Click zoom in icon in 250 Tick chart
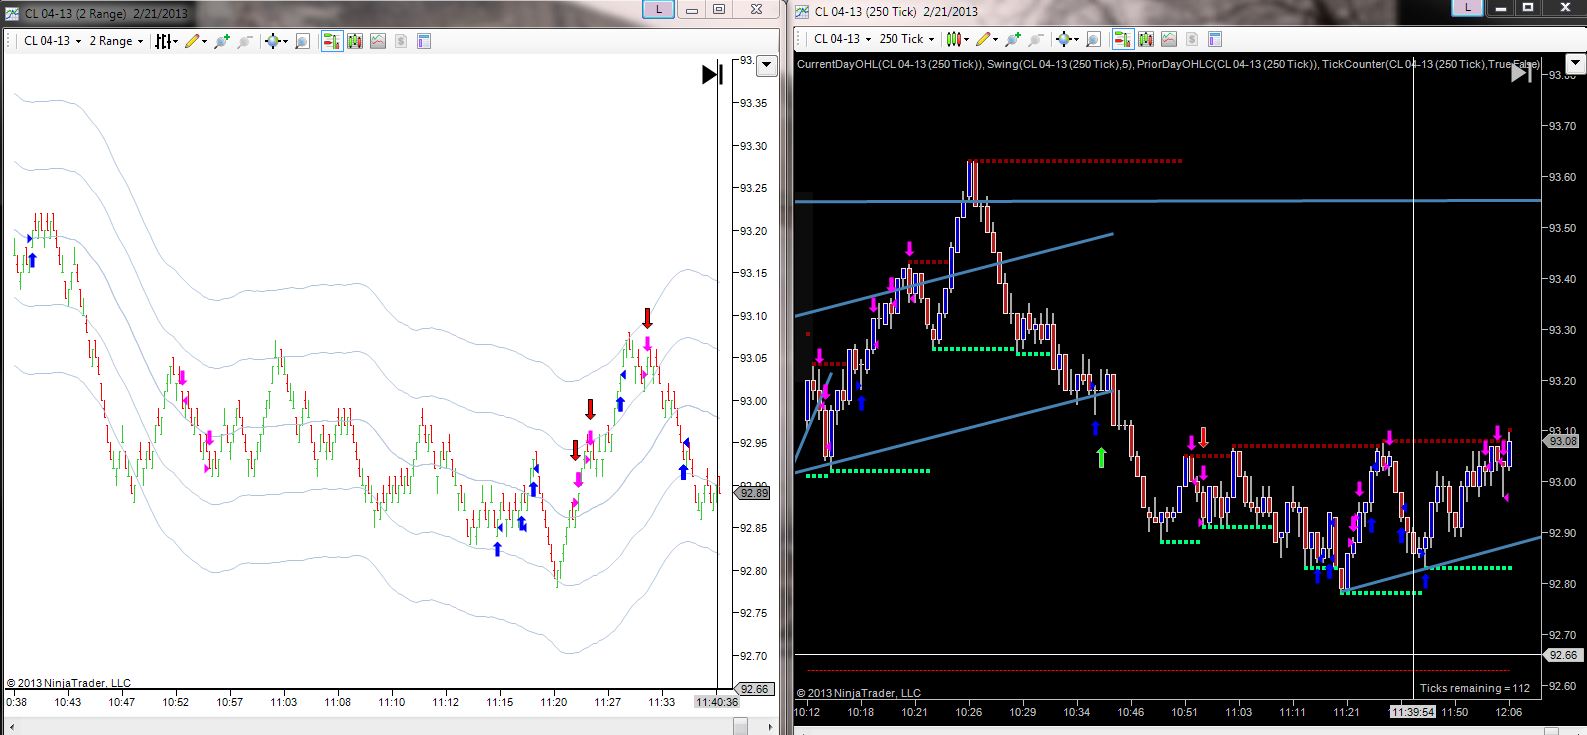Viewport: 1587px width, 735px height. tap(1013, 39)
